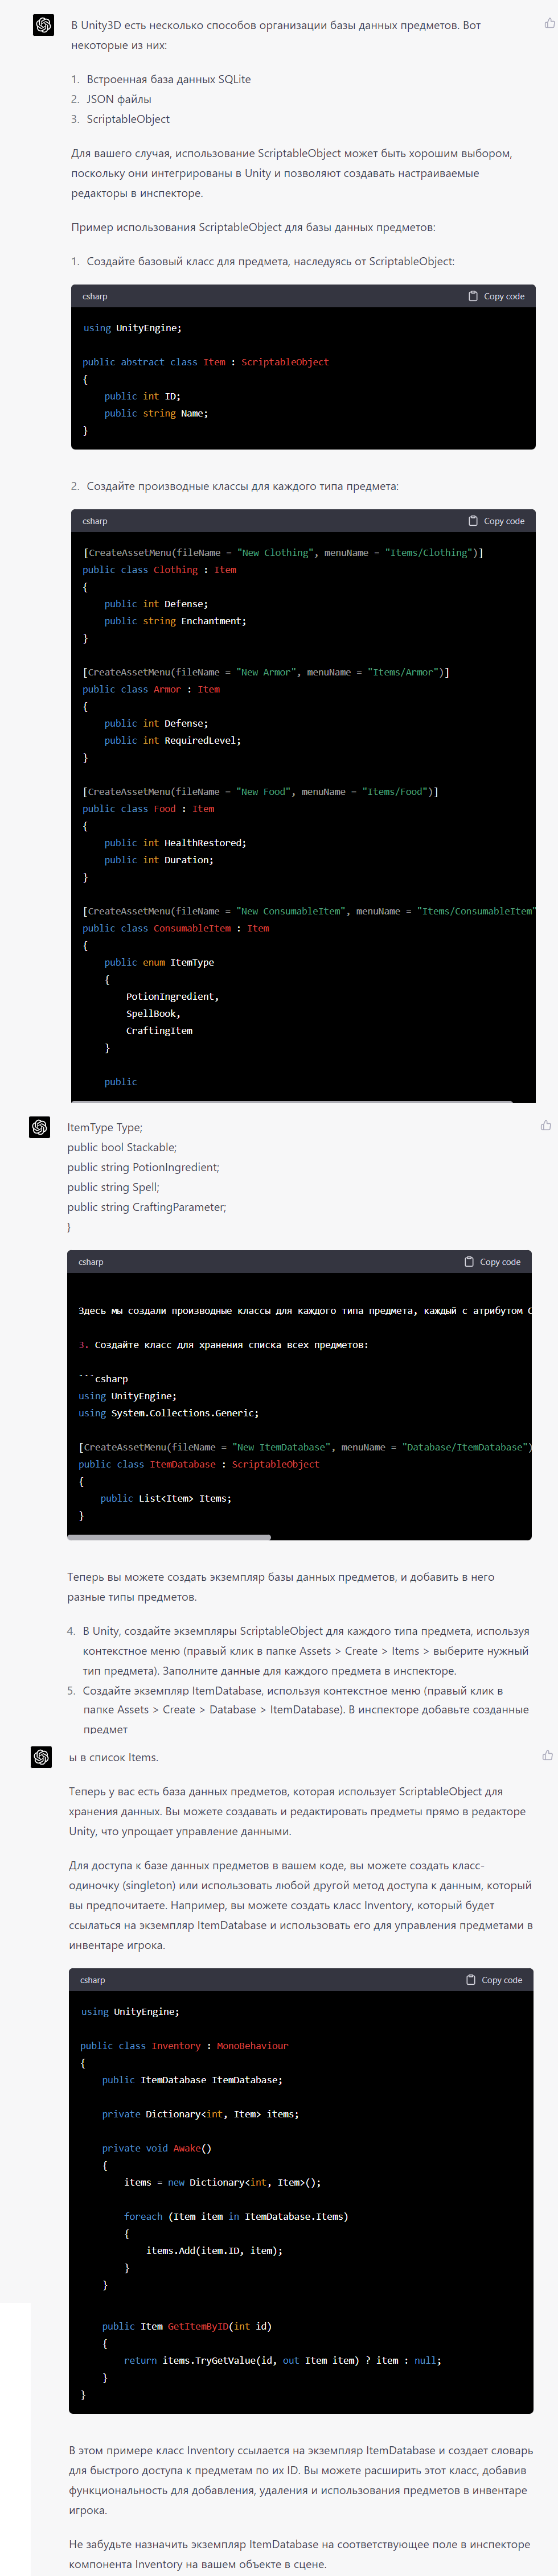Click thumbs-up beside 'ы в список Items.' message
Viewport: 558px width, 2576px height.
click(x=547, y=1755)
